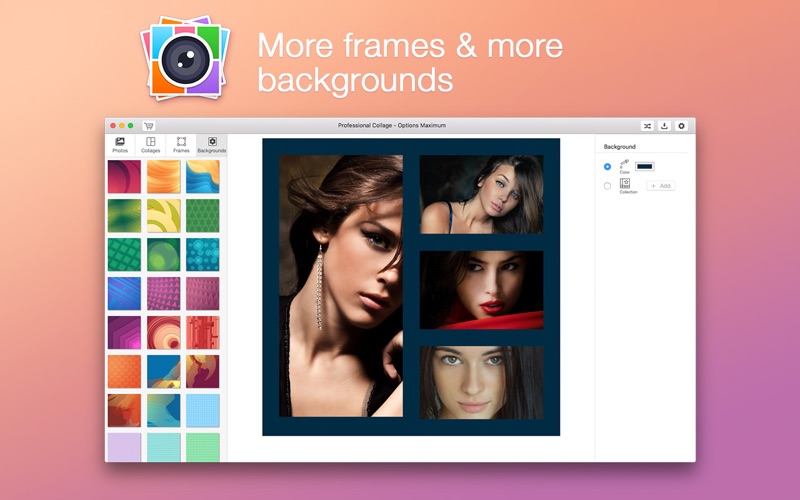Click the color picker eyedropper icon
This screenshot has width=800, height=500.
click(x=624, y=164)
